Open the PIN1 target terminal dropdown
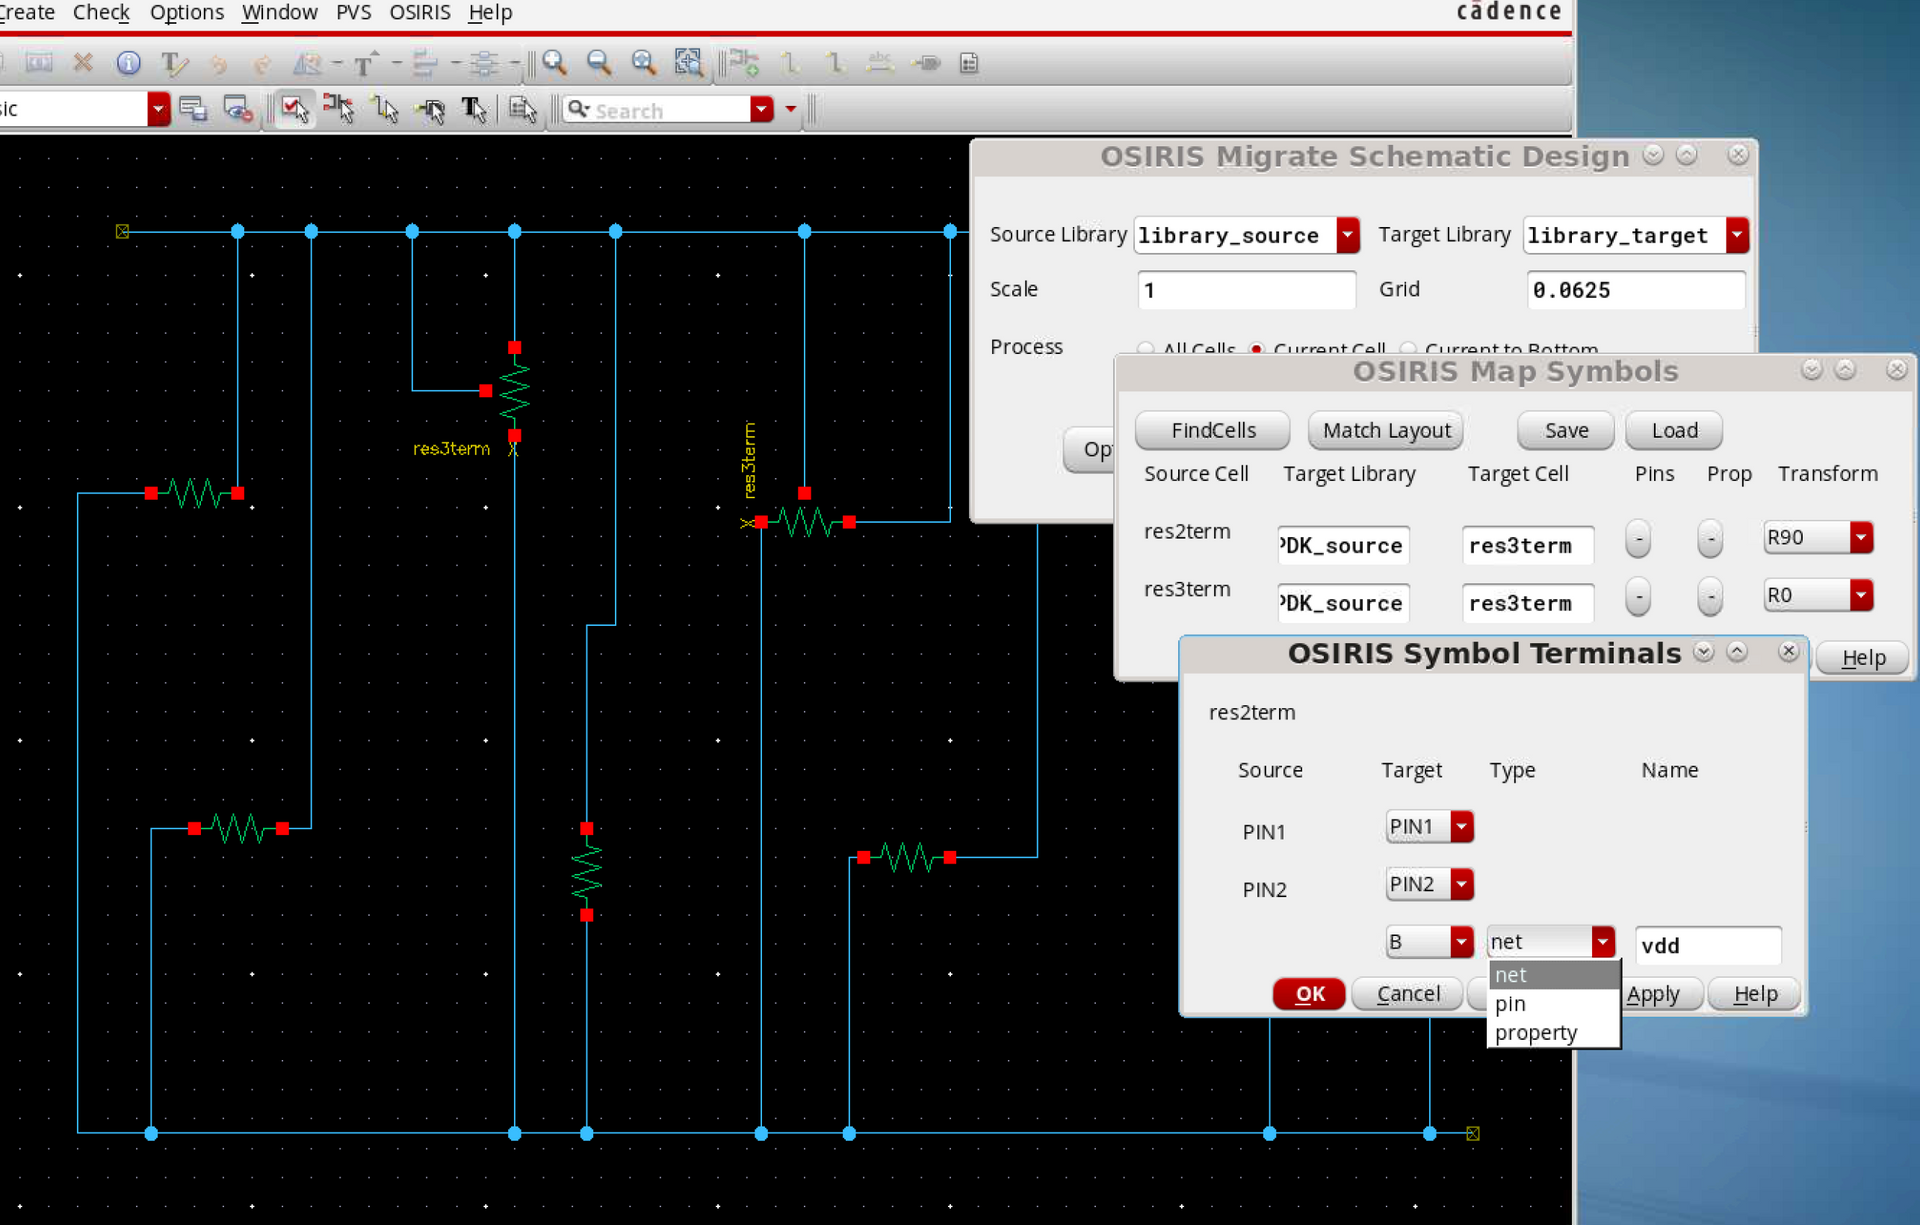This screenshot has height=1225, width=1920. [1461, 827]
